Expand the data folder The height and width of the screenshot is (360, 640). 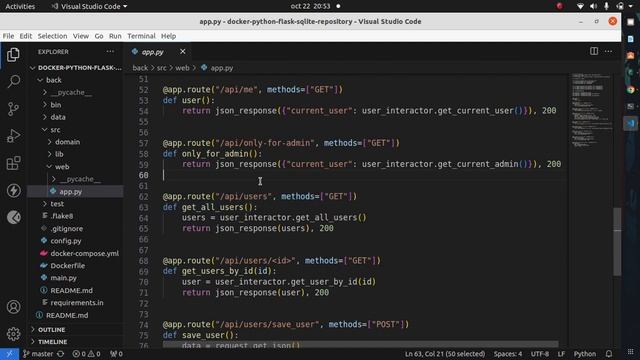click(76, 117)
